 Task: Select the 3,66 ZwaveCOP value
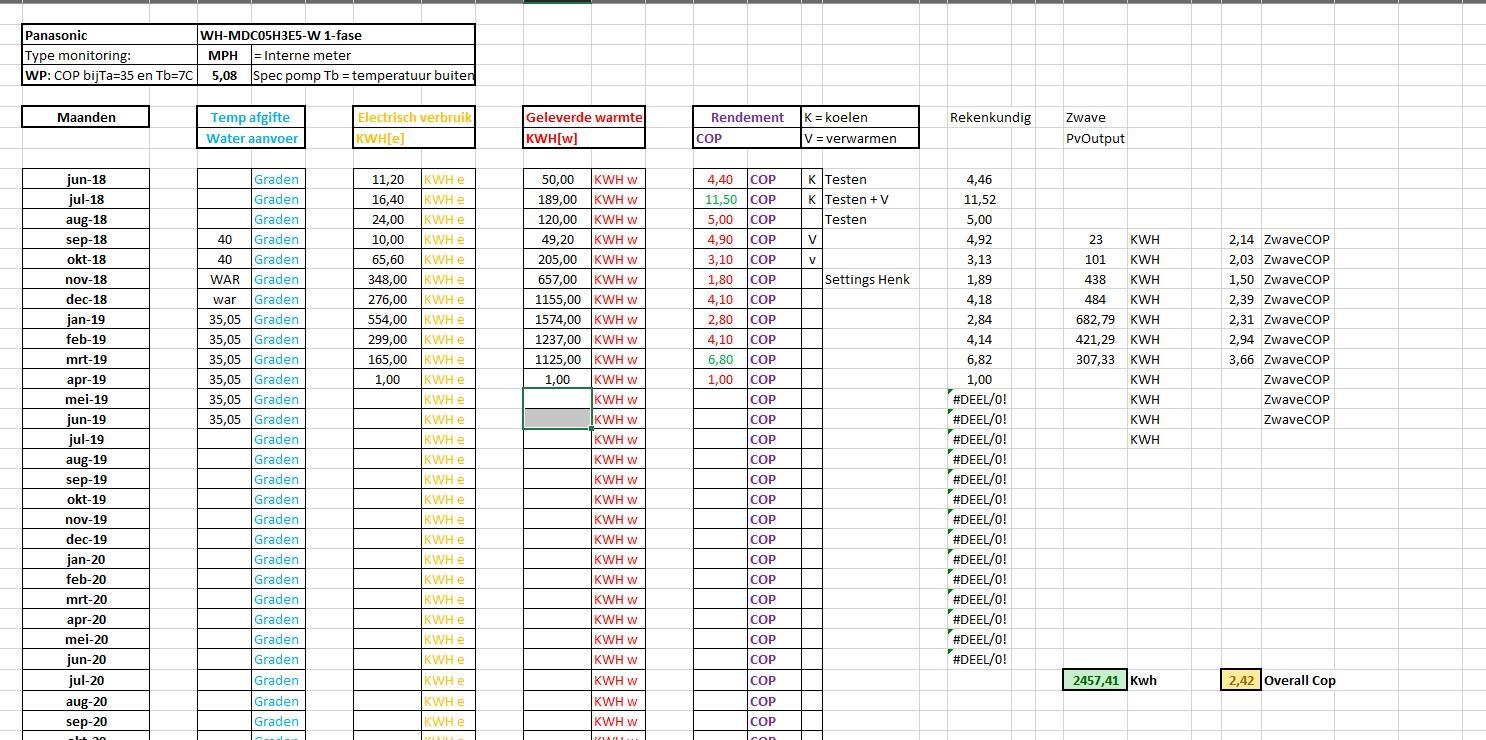[1241, 359]
